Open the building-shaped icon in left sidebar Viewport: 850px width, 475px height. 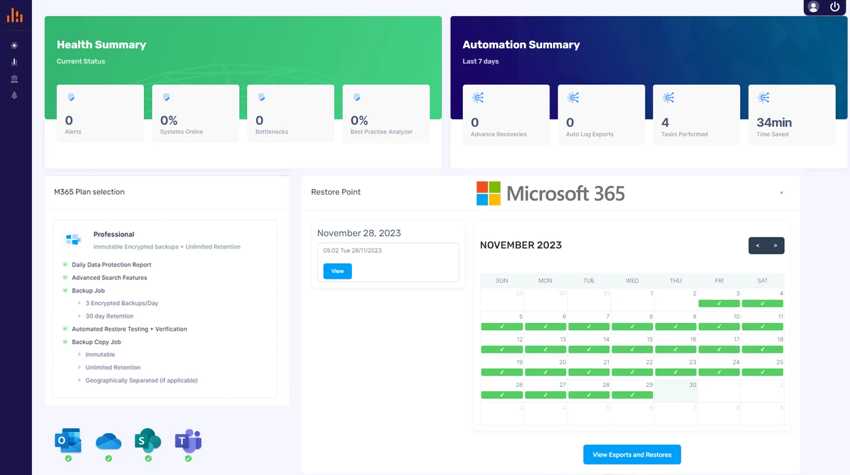click(x=14, y=79)
